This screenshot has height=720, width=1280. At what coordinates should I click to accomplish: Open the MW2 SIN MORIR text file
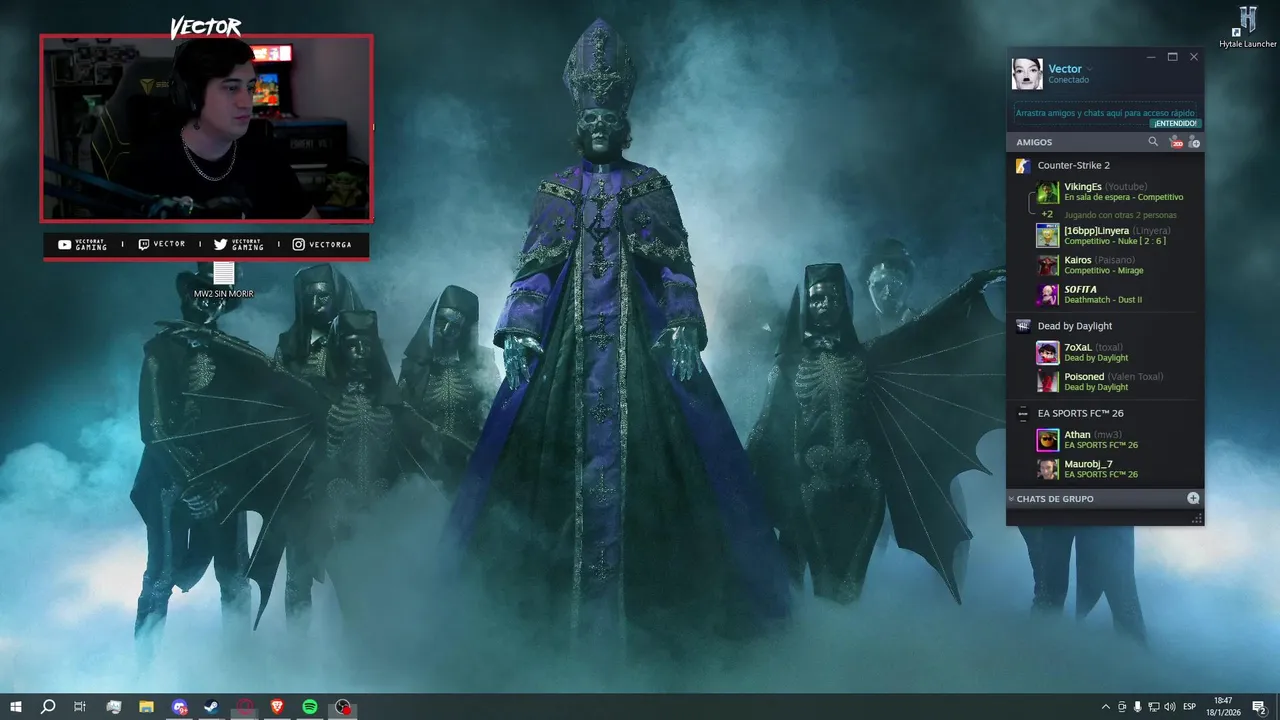pyautogui.click(x=223, y=280)
